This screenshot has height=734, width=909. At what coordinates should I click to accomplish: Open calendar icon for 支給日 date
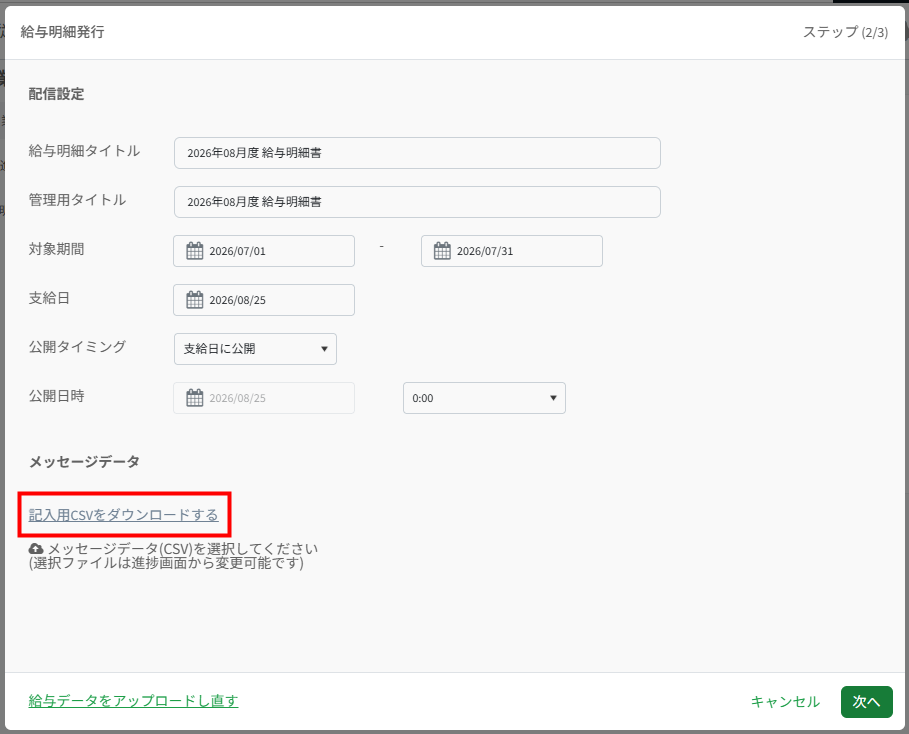point(194,300)
